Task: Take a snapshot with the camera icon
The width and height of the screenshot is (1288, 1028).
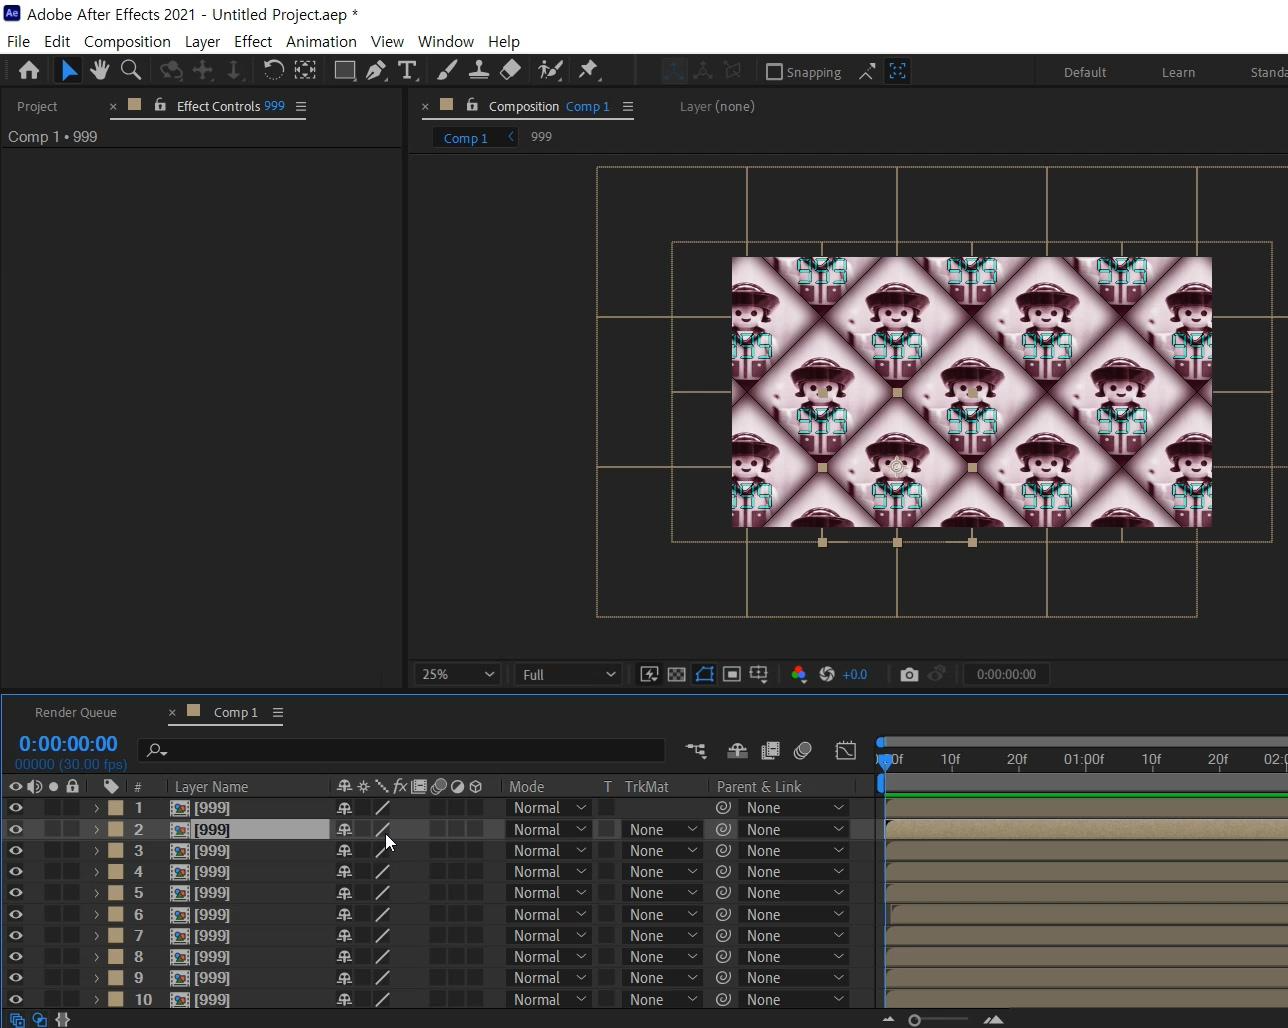Action: click(x=909, y=674)
